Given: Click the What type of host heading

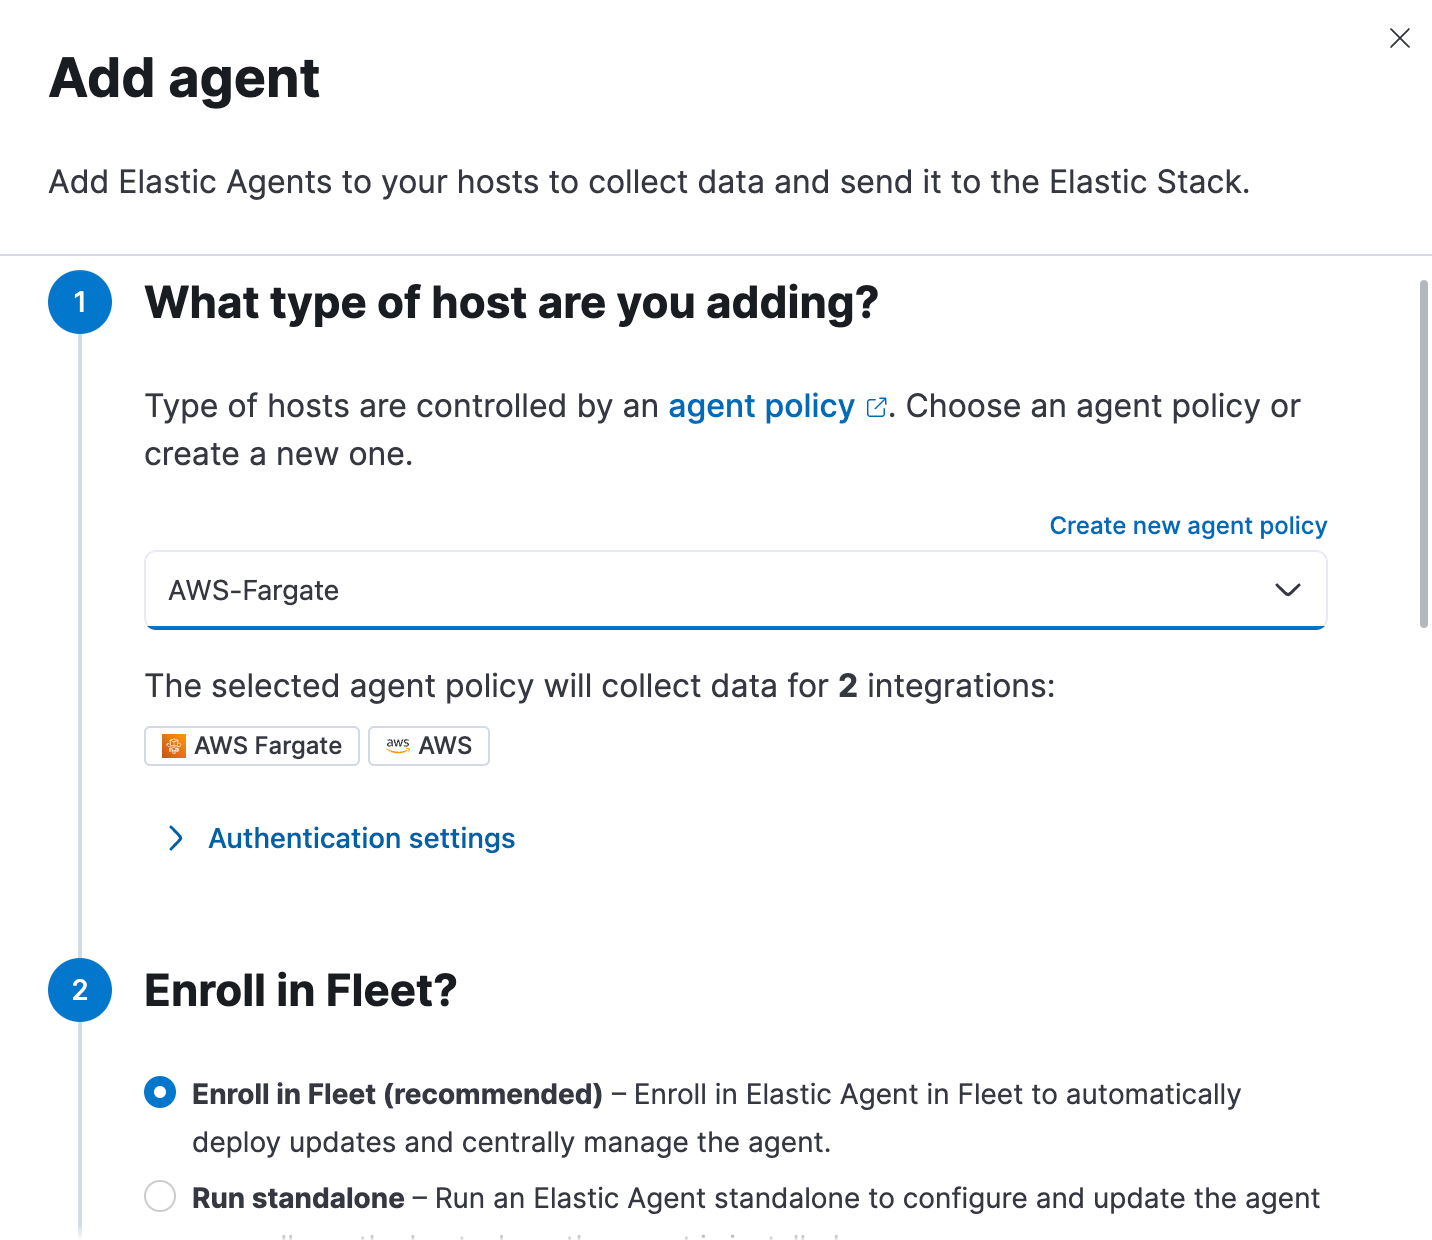Looking at the screenshot, I should 511,303.
